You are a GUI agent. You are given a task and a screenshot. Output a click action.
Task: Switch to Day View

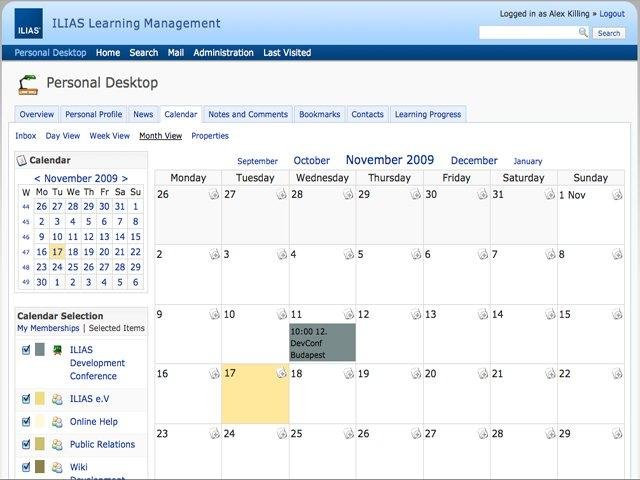pos(63,136)
